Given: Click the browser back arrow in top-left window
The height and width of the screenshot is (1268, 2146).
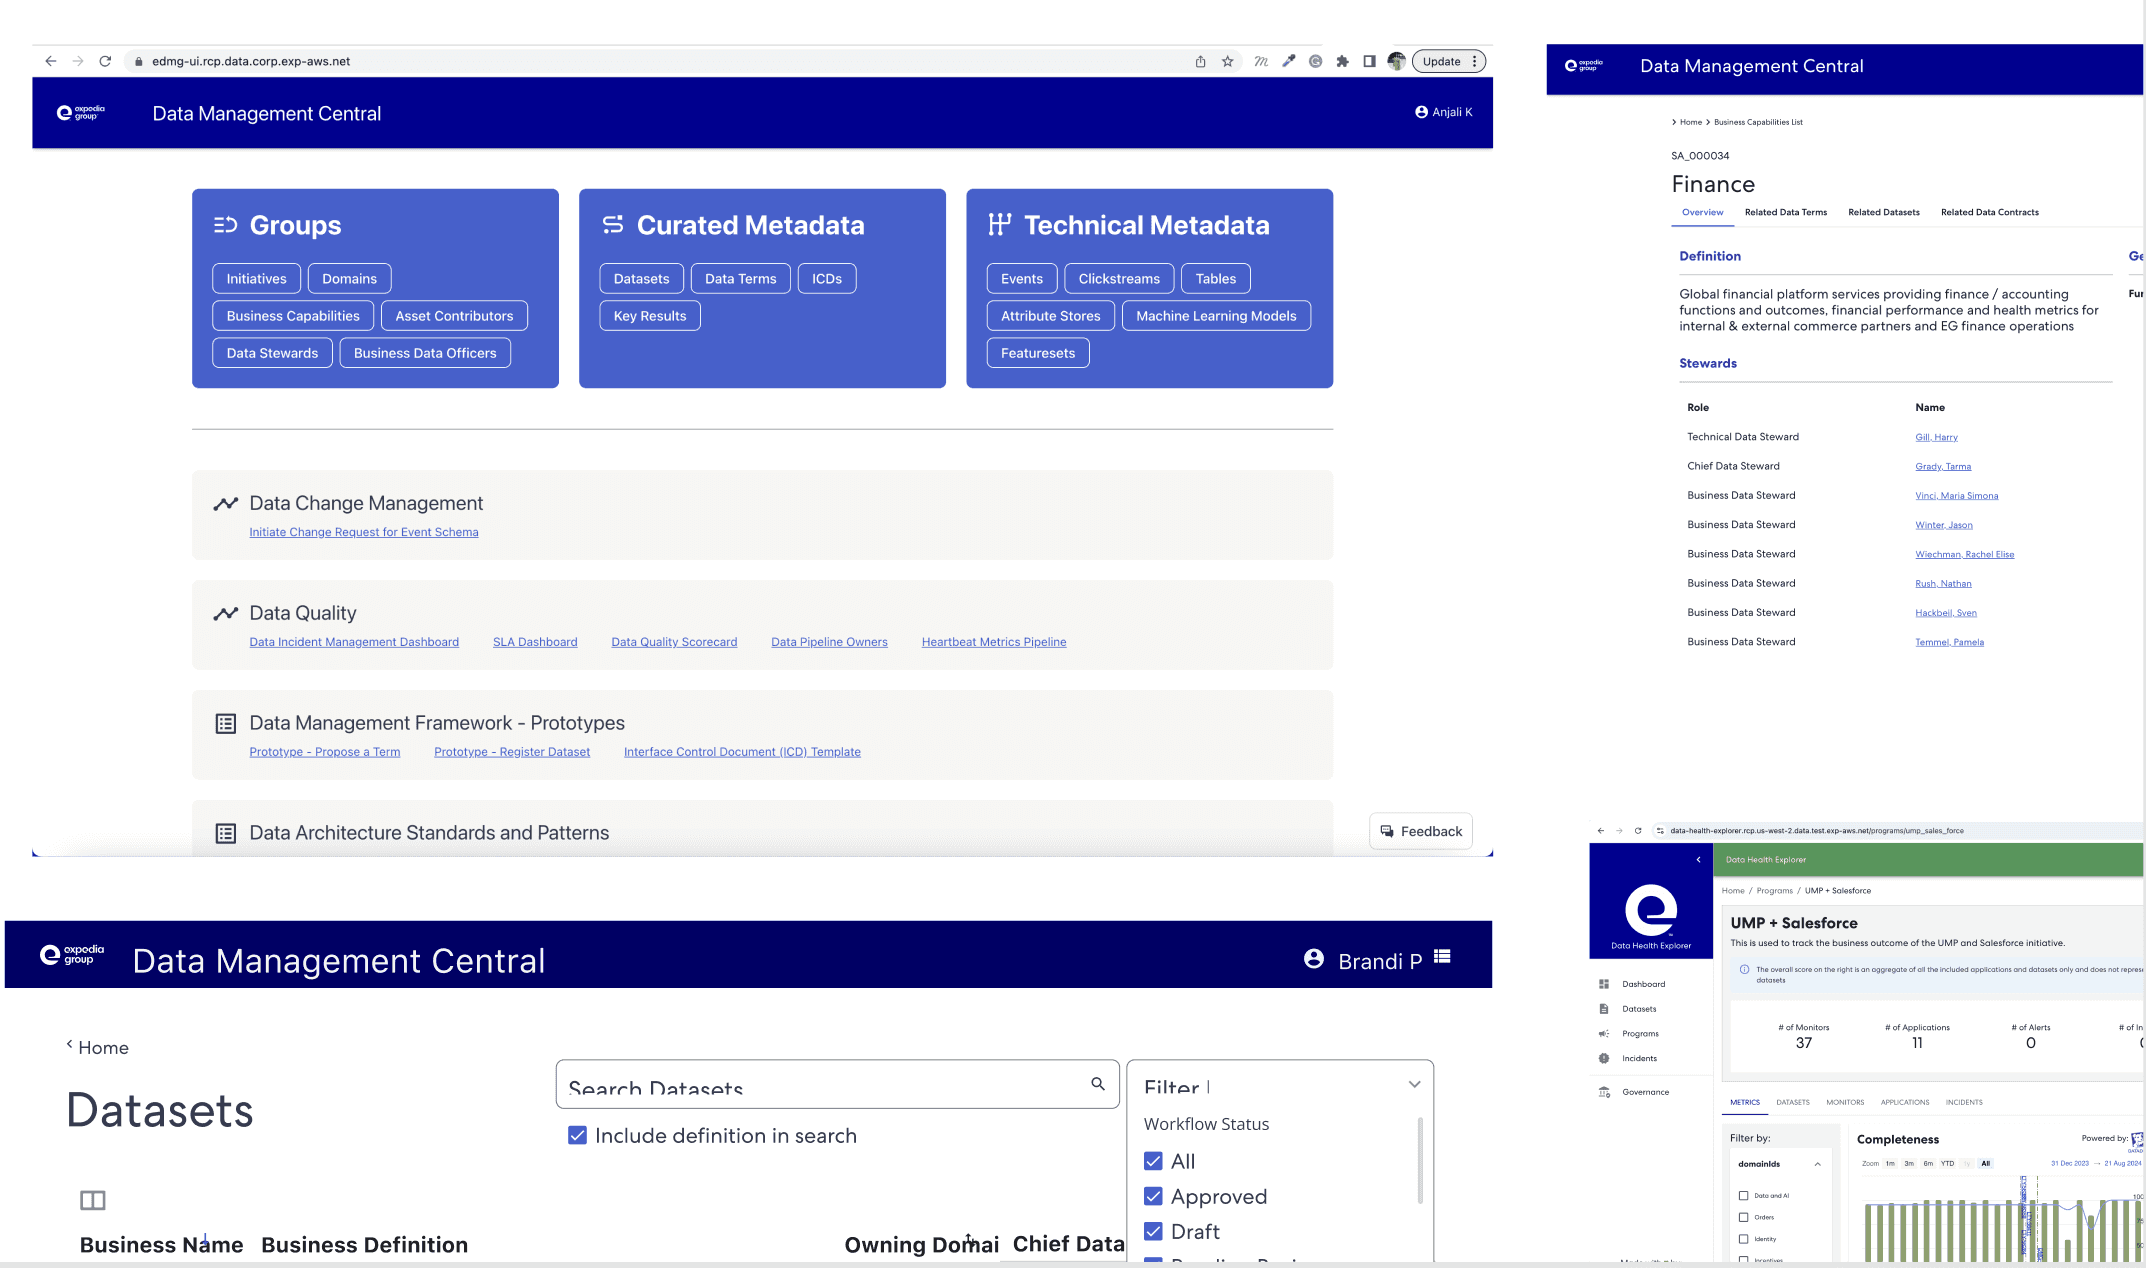Looking at the screenshot, I should (x=51, y=61).
